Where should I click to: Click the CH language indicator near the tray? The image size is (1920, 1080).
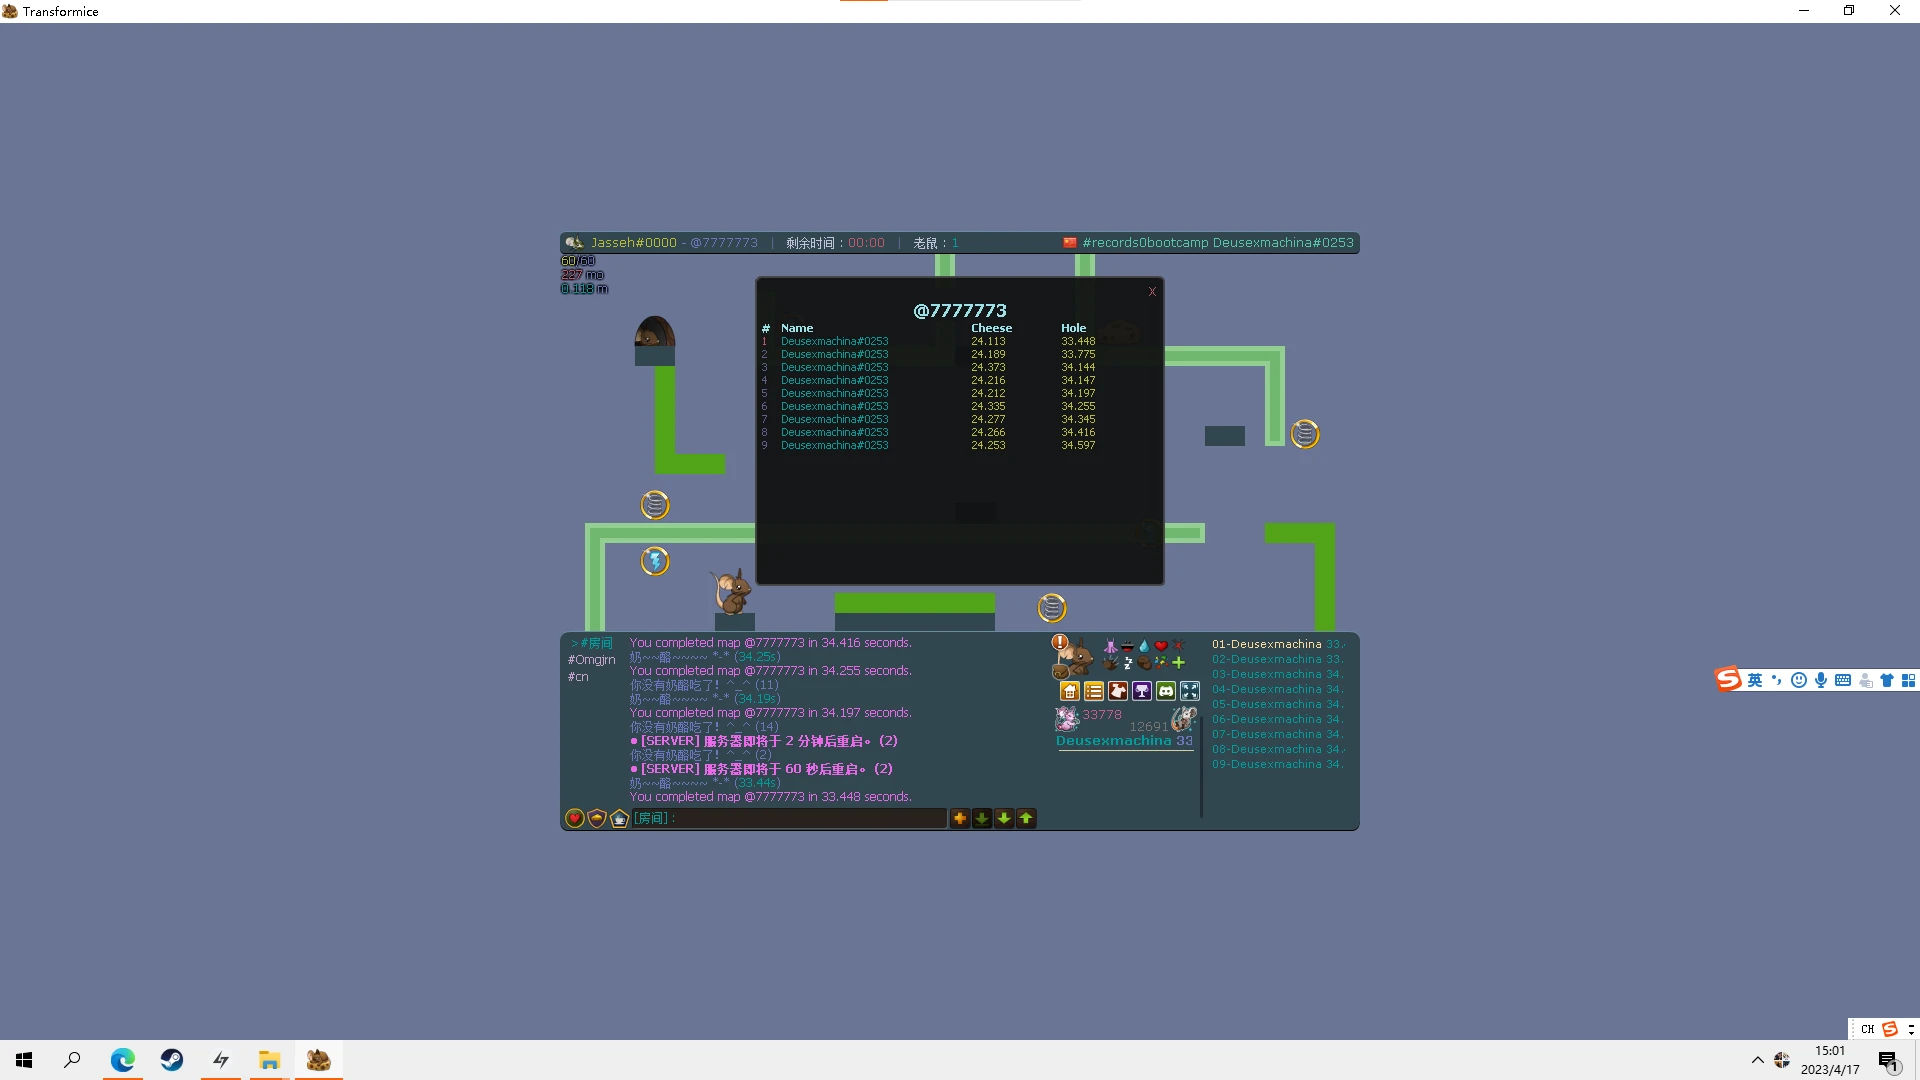[1867, 1029]
